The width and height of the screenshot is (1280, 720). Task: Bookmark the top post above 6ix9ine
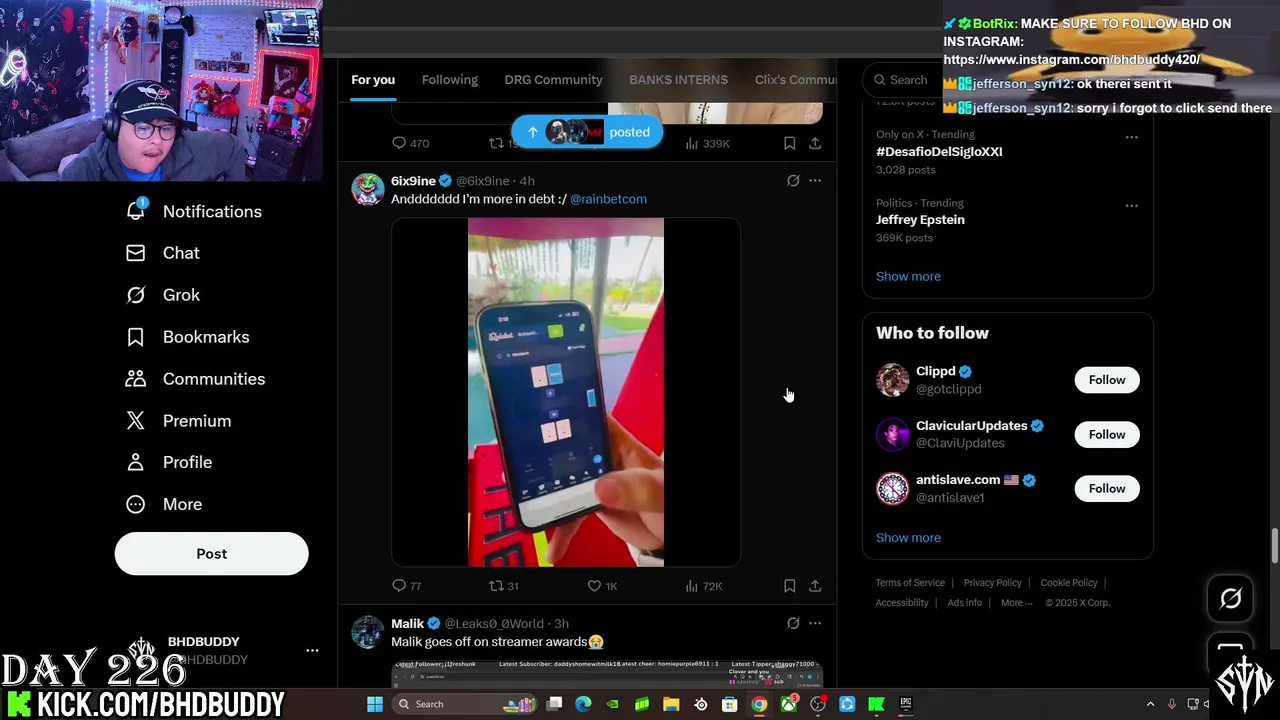point(789,143)
